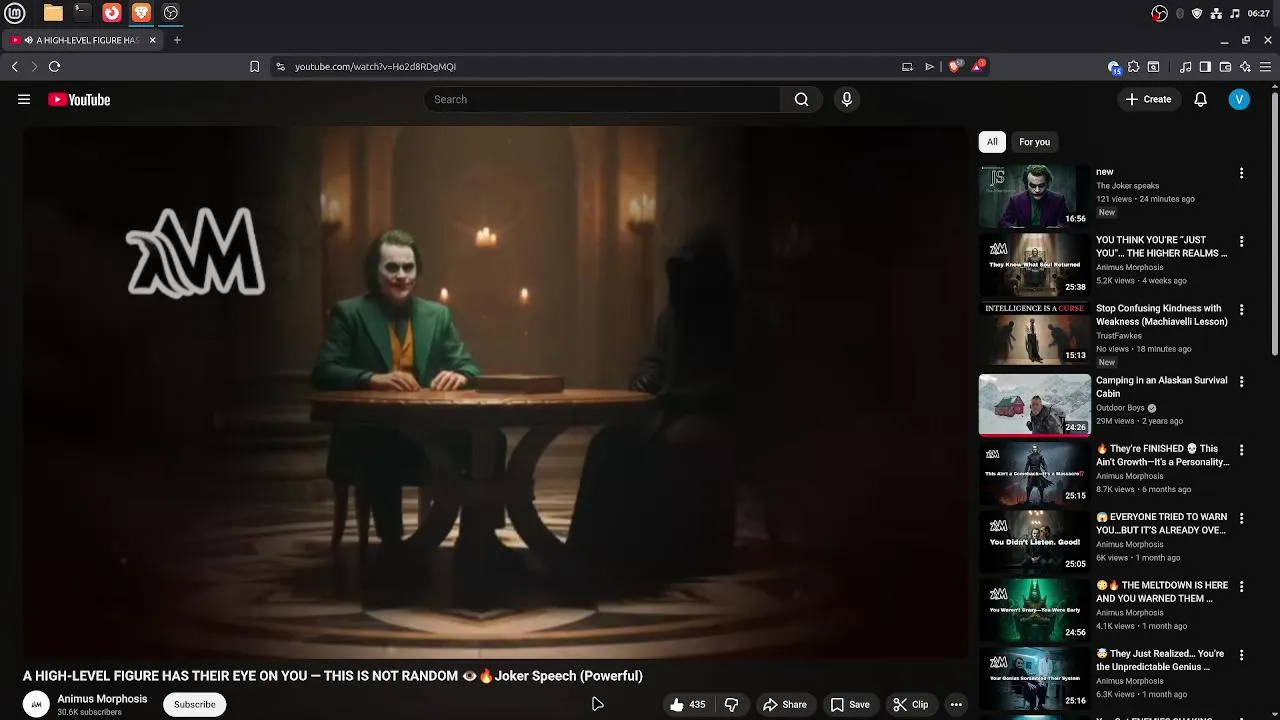Viewport: 1280px width, 720px height.
Task: Open the Joker 'new' video thumbnail
Action: (1034, 196)
